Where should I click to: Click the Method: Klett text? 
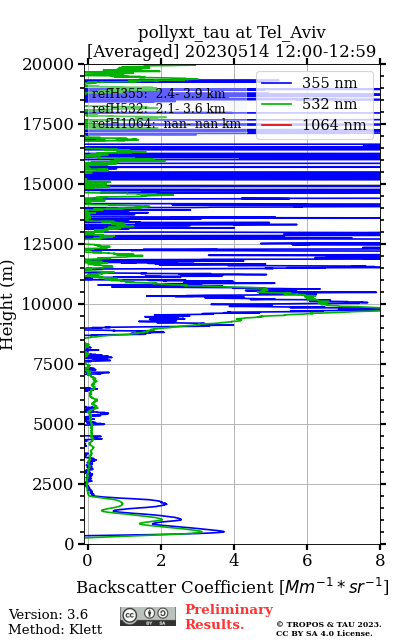(56, 629)
